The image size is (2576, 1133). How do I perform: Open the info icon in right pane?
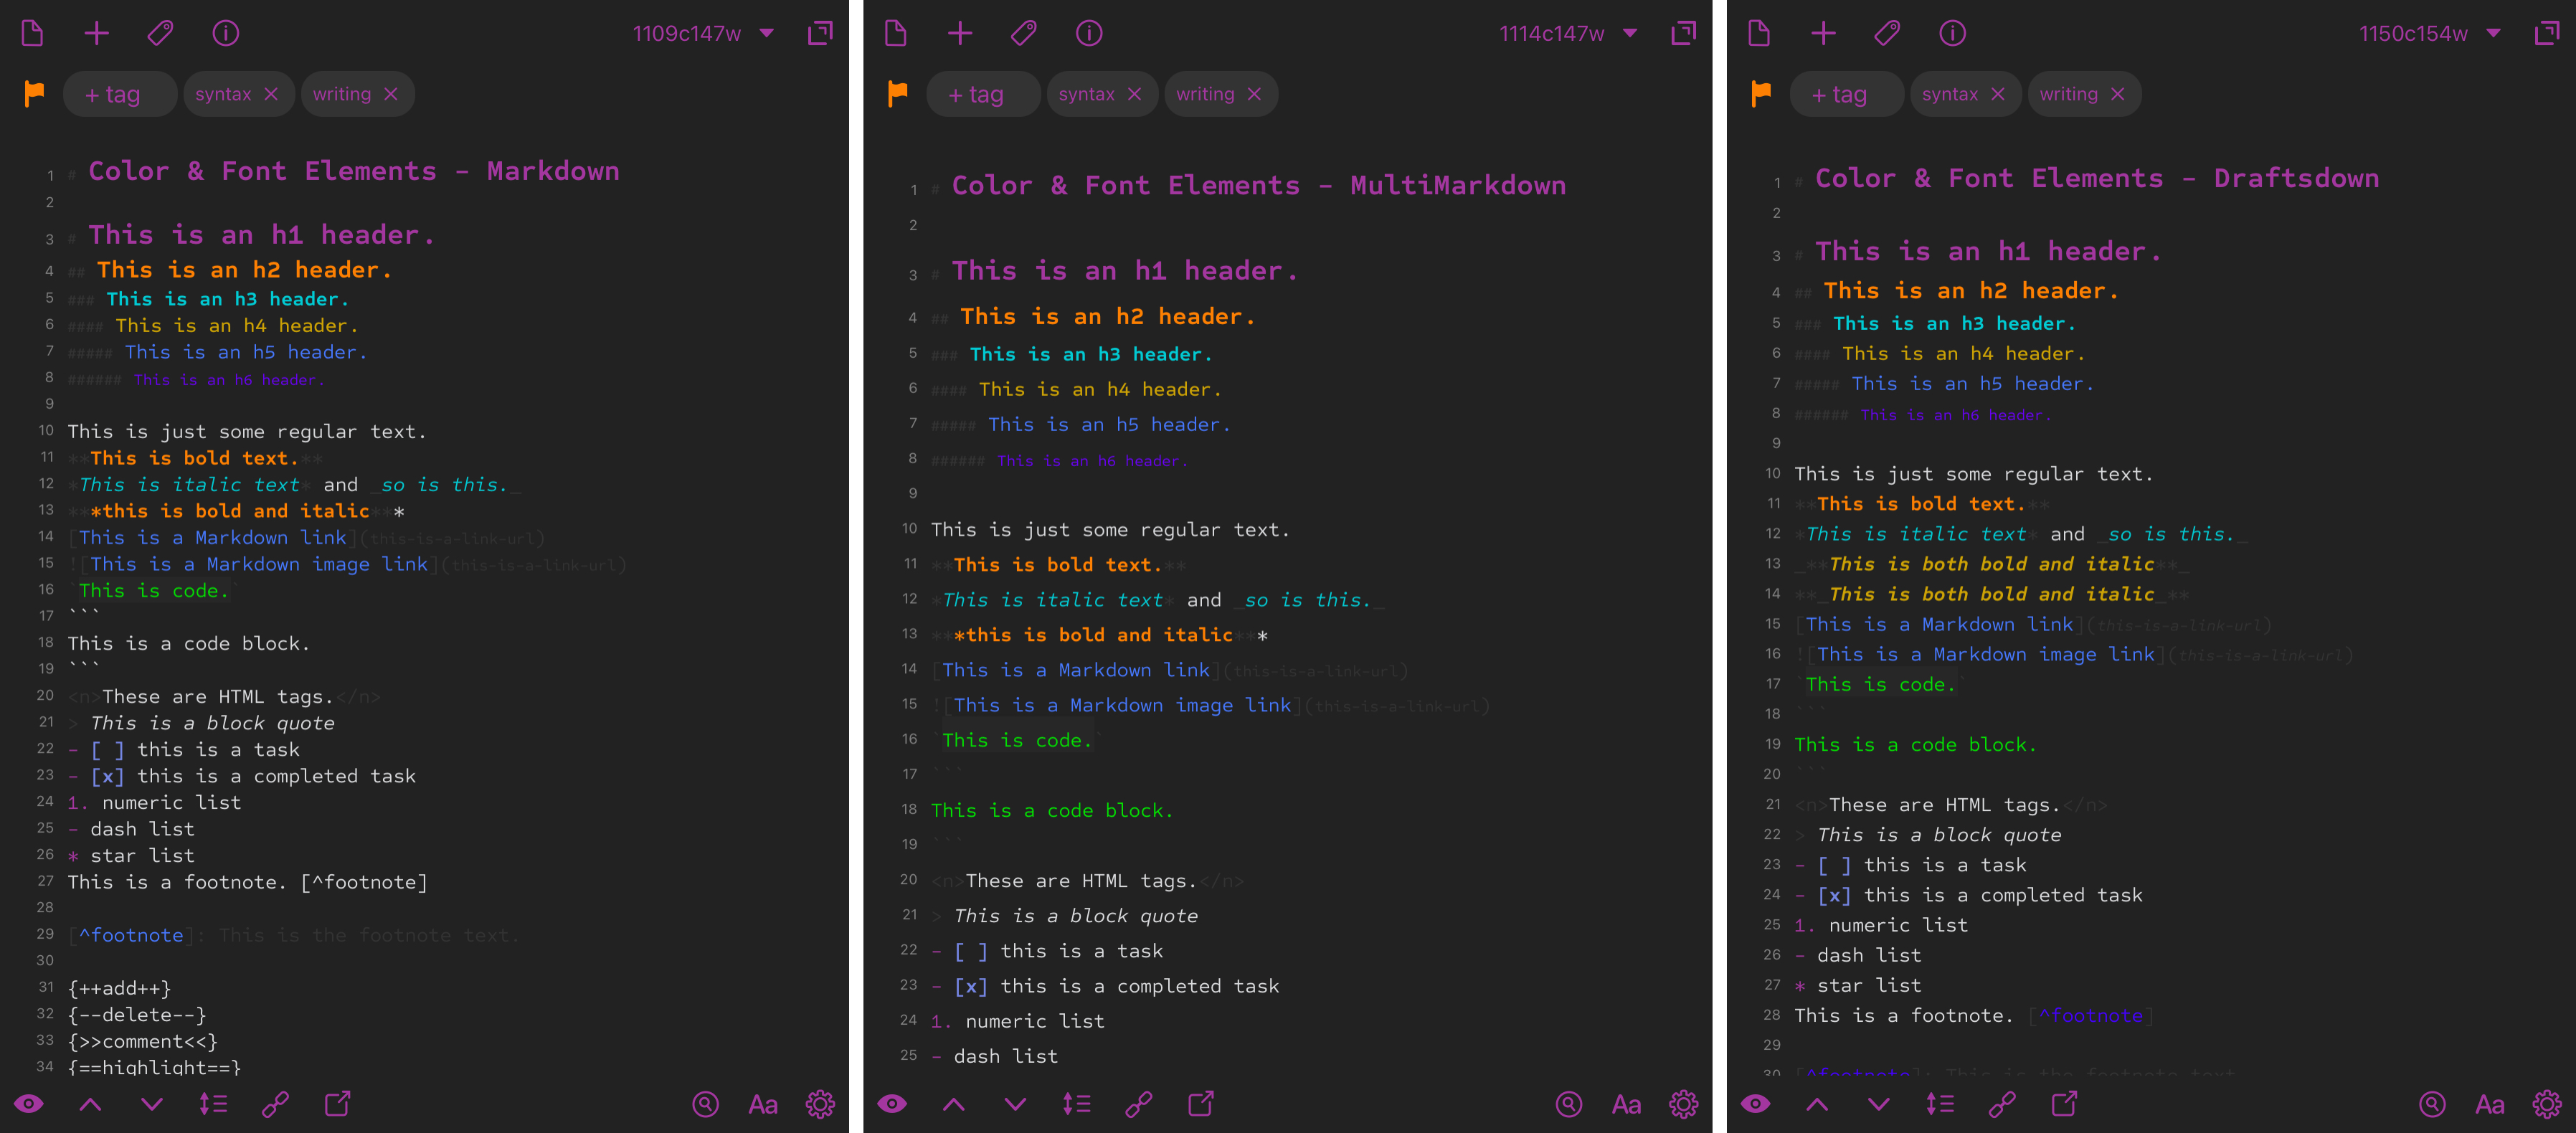tap(1952, 34)
